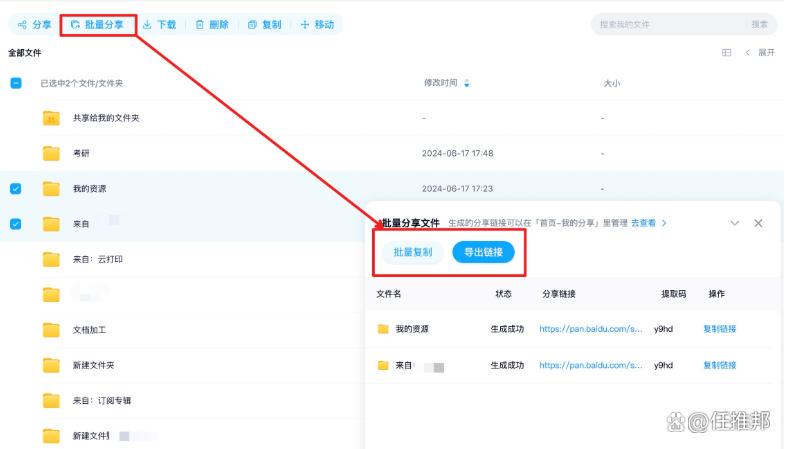
Task: Uncheck the 来自 folder checkbox below 我的资源
Action: [15, 224]
